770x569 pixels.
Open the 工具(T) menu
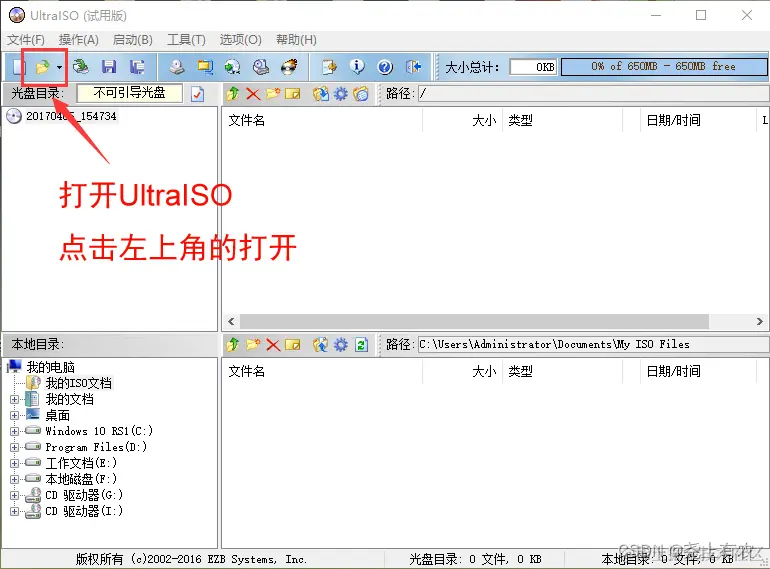[x=186, y=40]
